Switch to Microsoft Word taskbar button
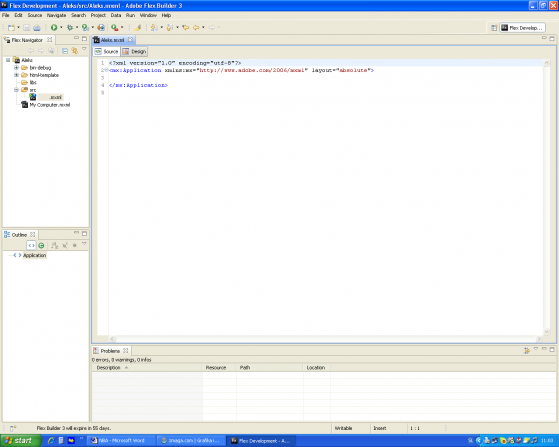The height and width of the screenshot is (447, 559). tap(121, 441)
